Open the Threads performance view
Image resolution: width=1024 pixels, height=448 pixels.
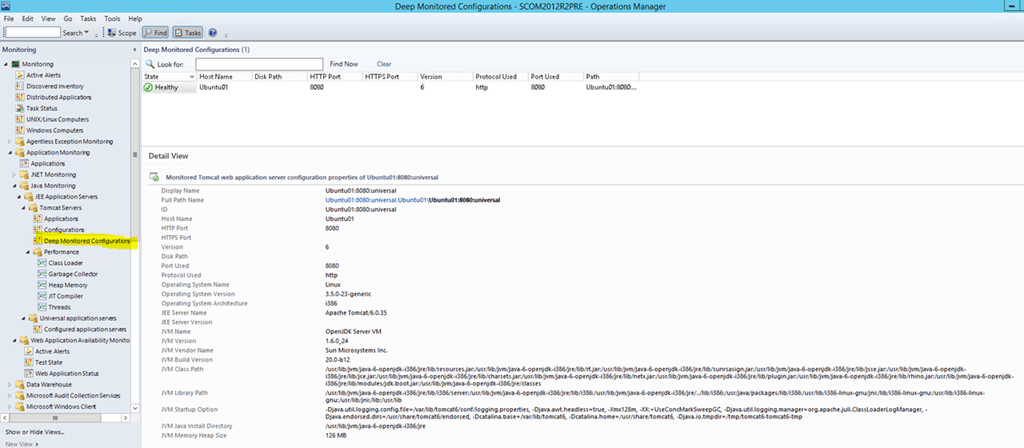click(x=59, y=307)
